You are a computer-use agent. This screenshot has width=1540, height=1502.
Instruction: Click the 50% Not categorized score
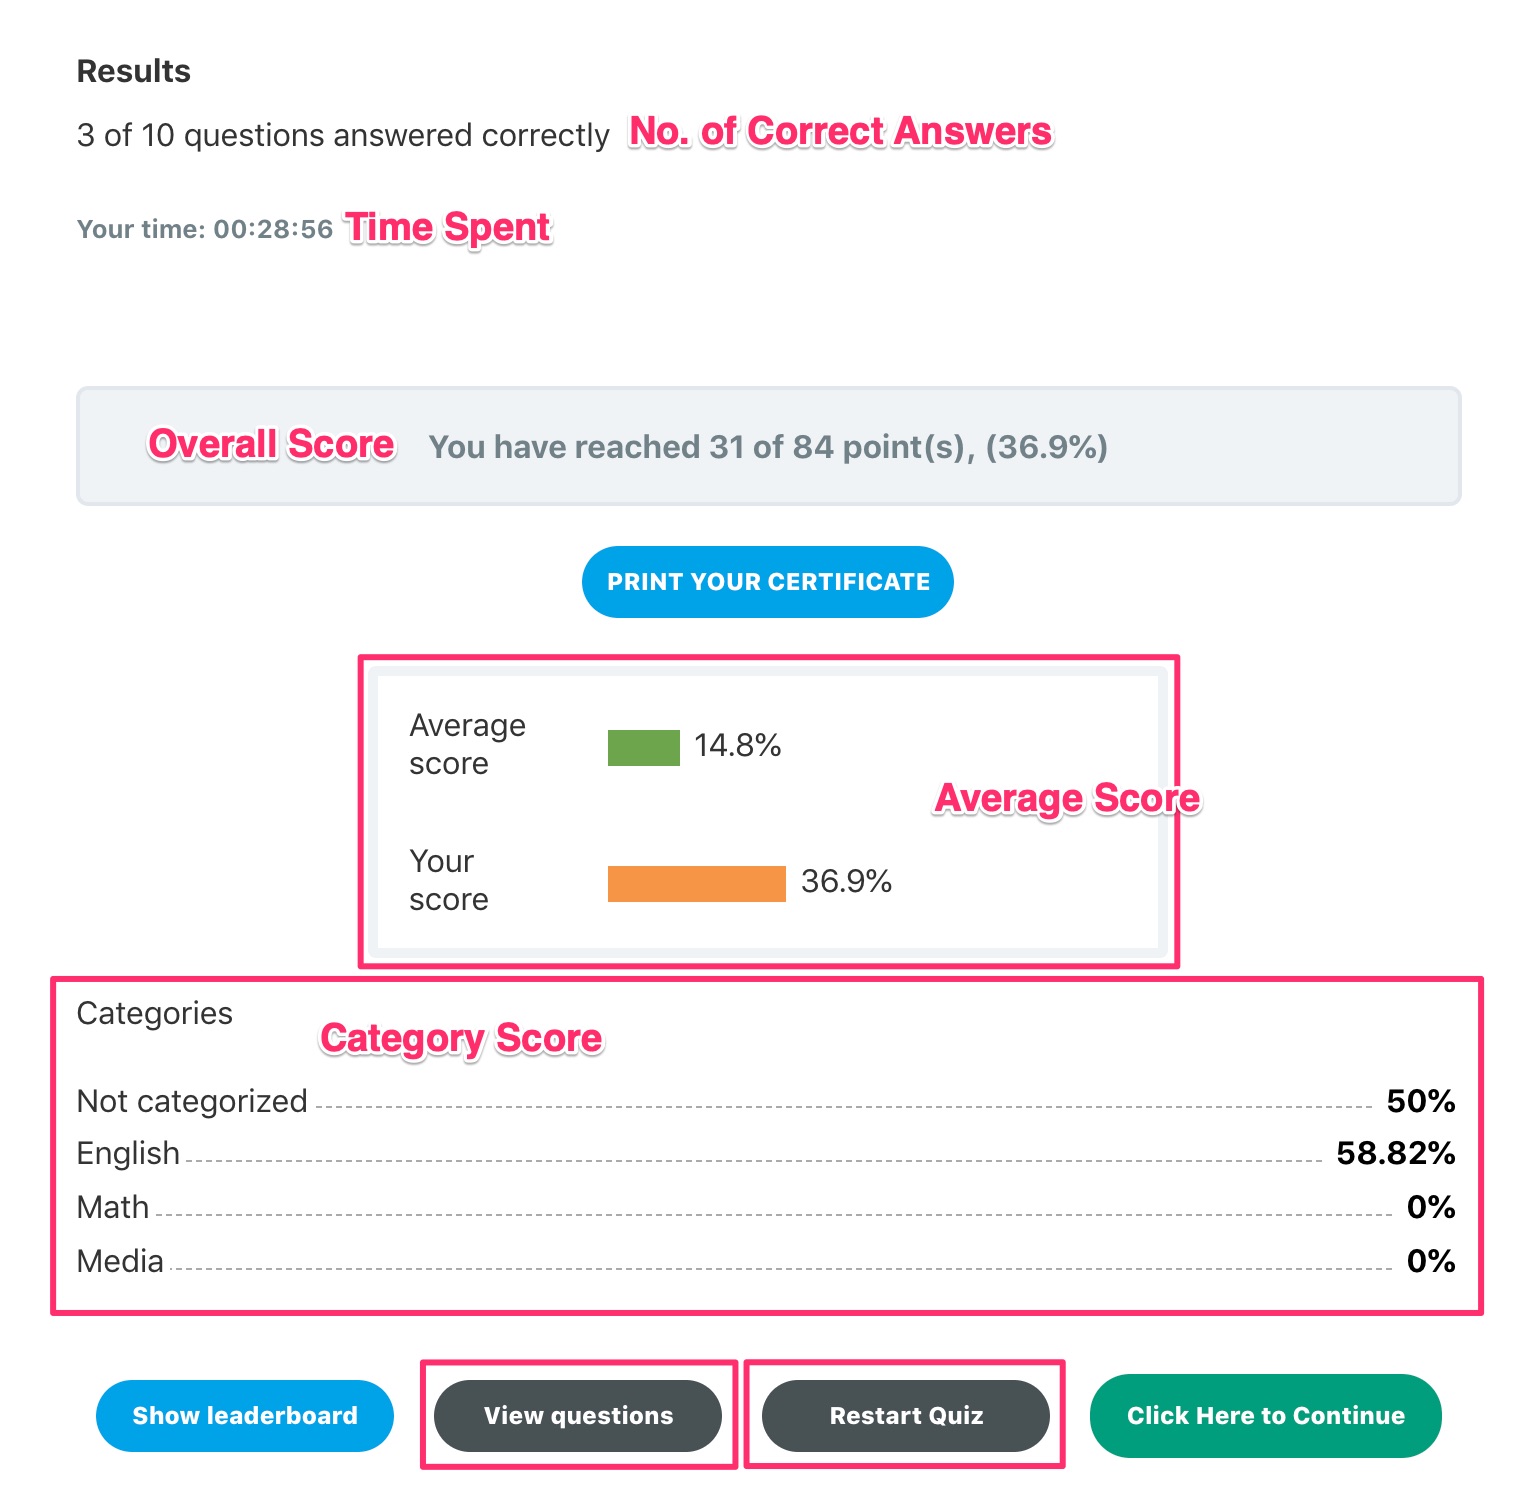1420,1101
